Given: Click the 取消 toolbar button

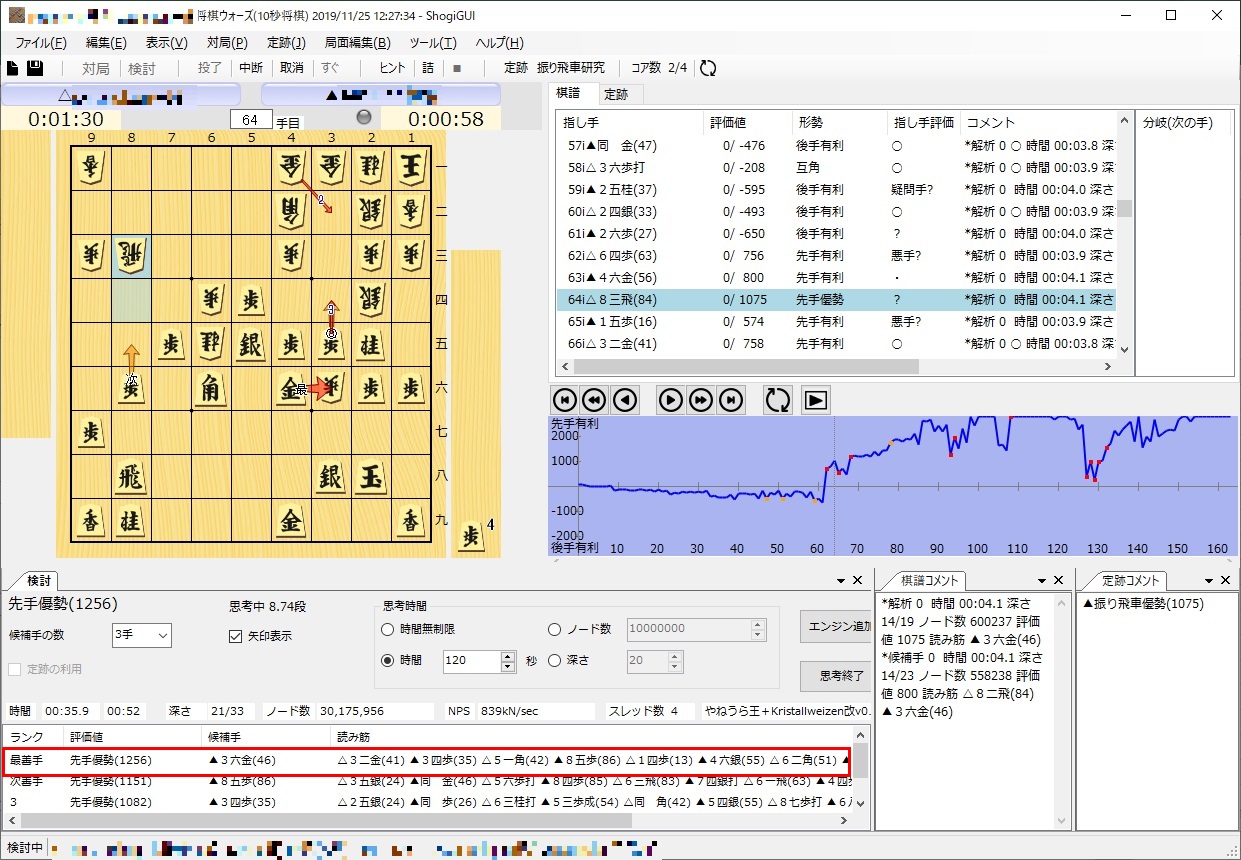Looking at the screenshot, I should (x=291, y=68).
